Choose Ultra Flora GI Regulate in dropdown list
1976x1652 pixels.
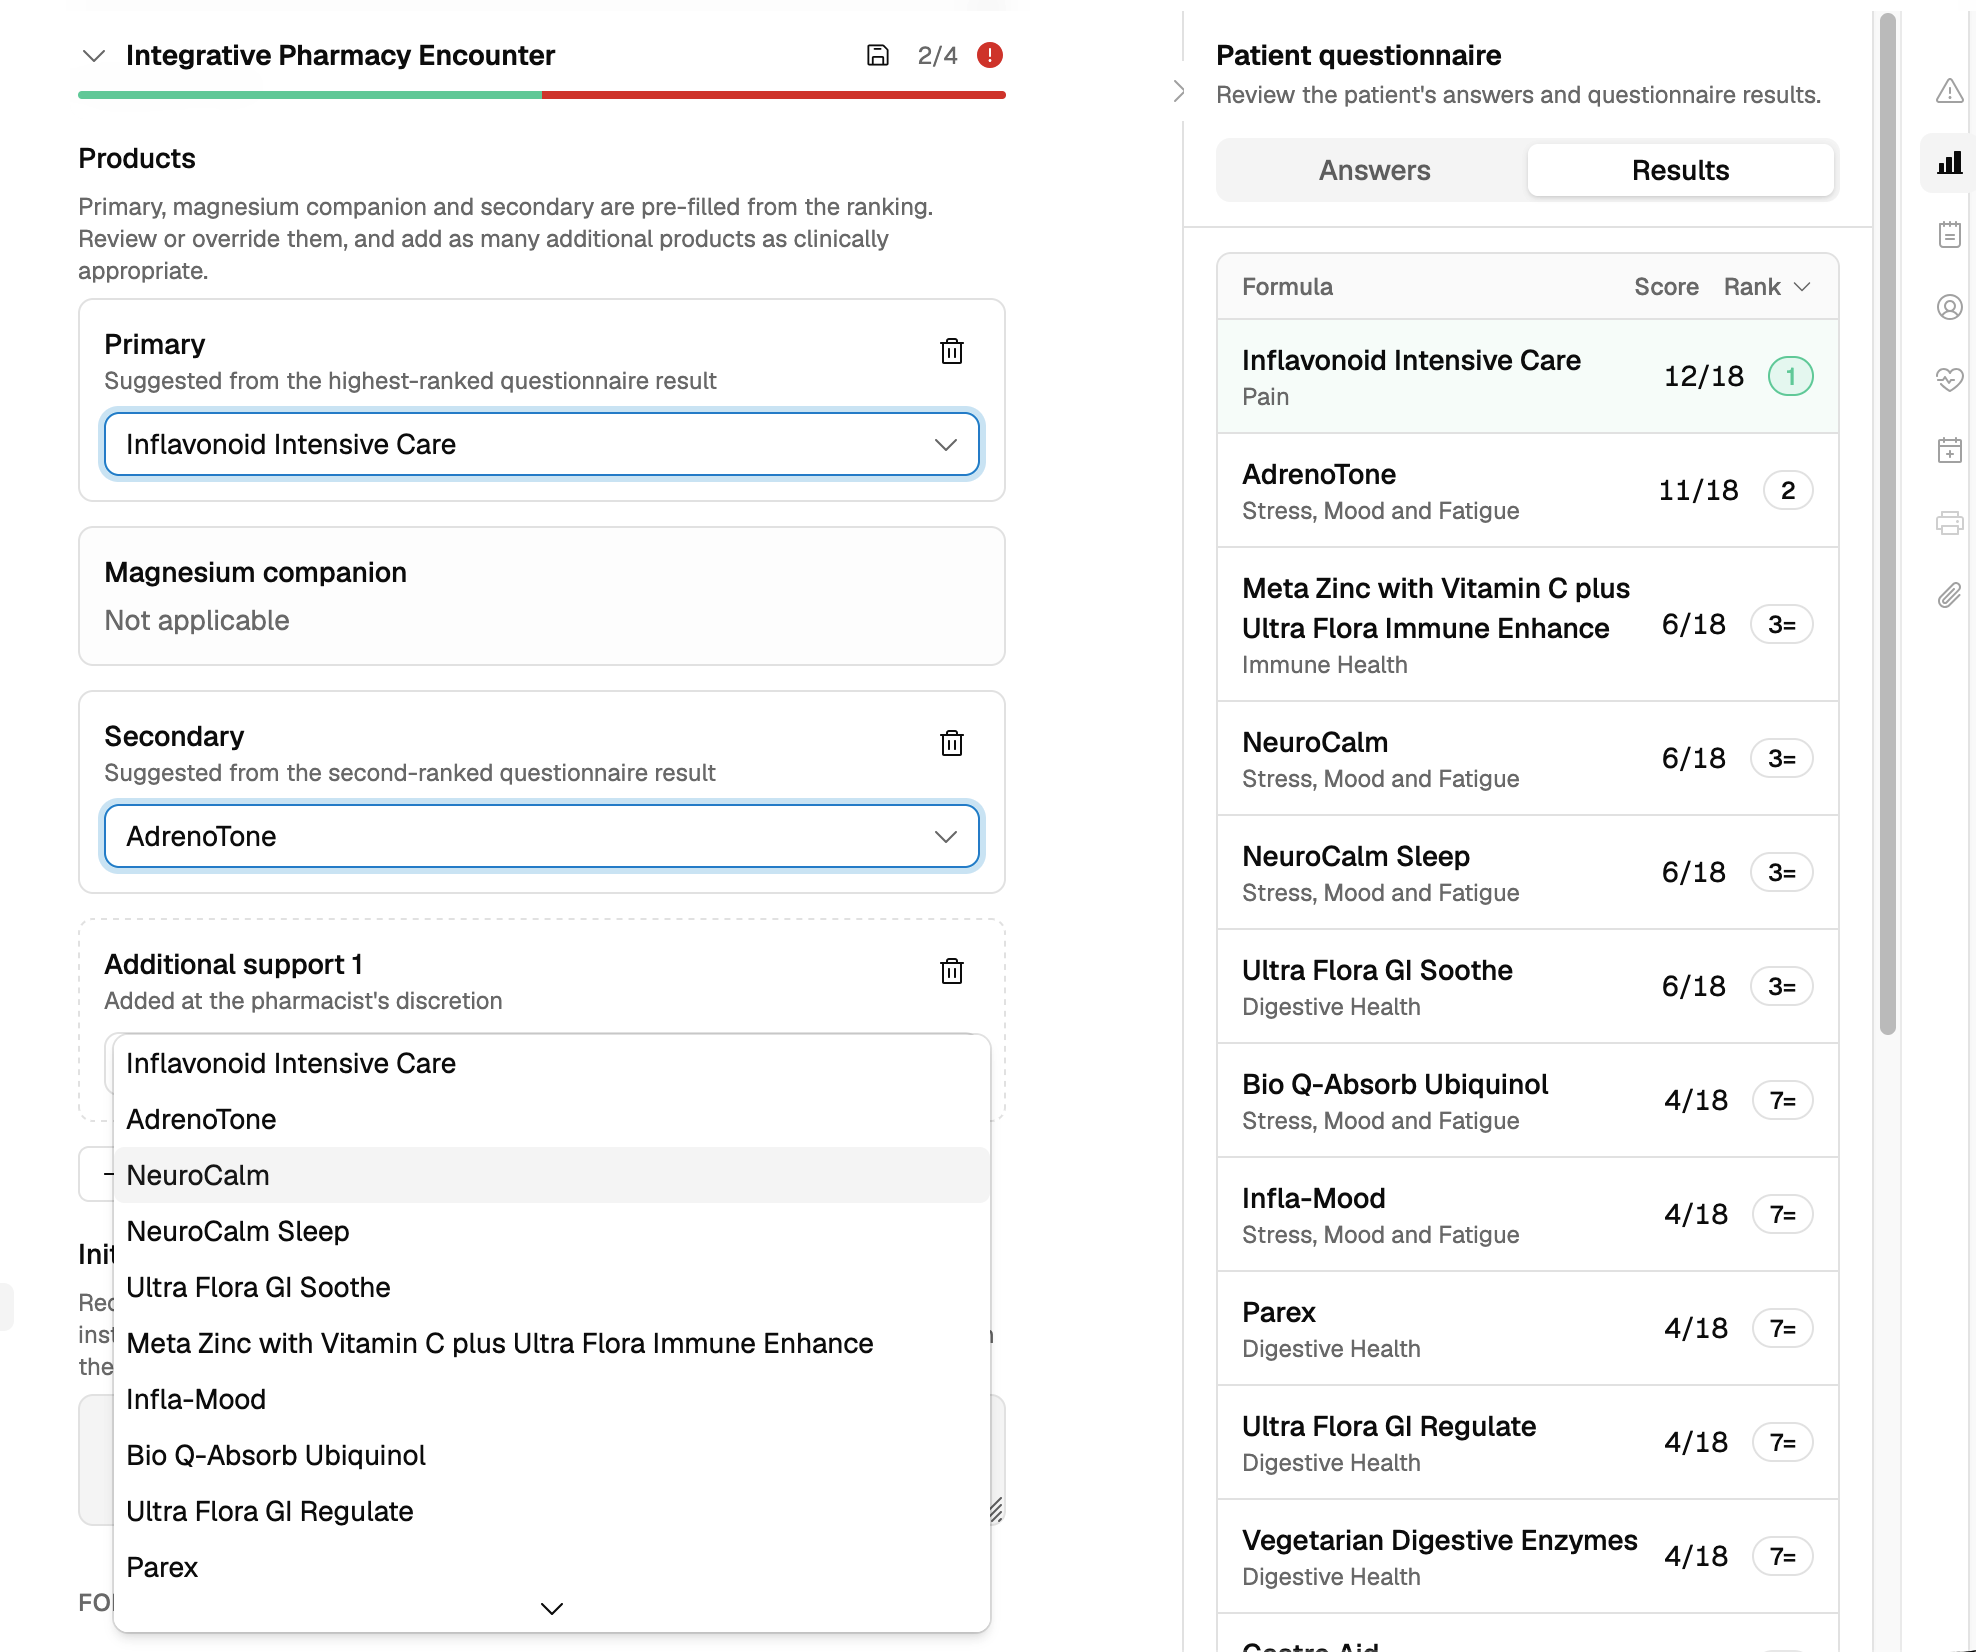coord(551,1511)
